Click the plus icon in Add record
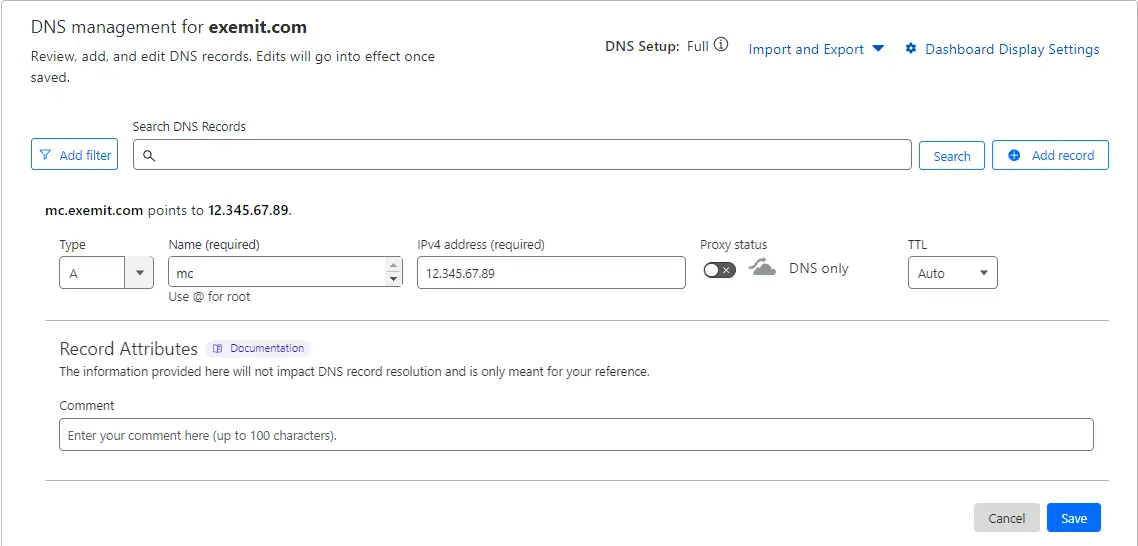The width and height of the screenshot is (1138, 546). (1015, 155)
